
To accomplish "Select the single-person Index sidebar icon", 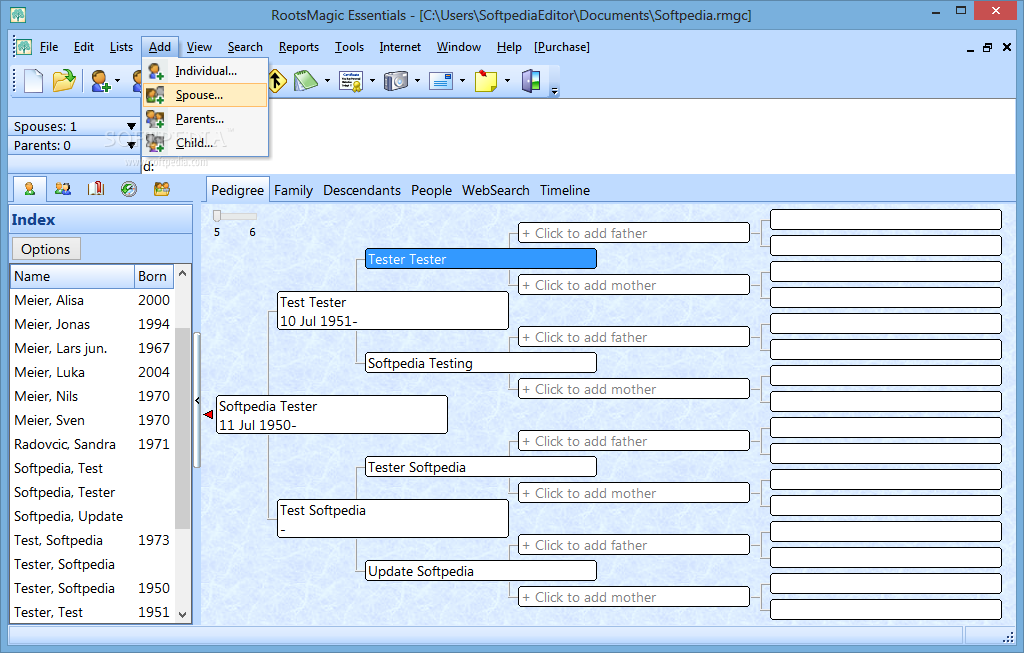I will coord(29,189).
